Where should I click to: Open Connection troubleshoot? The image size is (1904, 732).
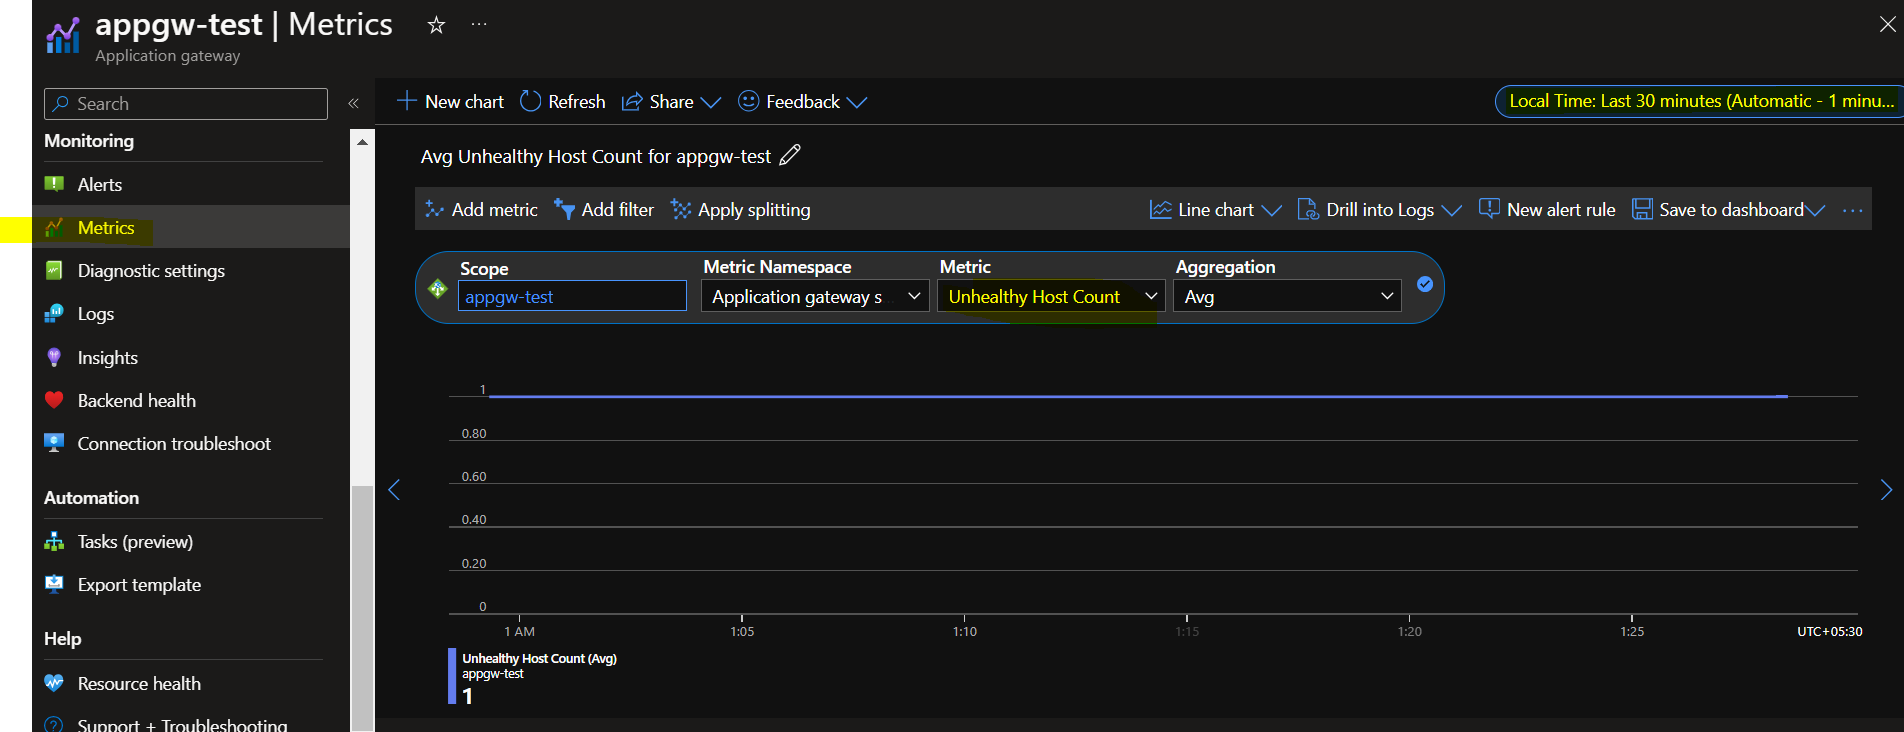coord(174,443)
